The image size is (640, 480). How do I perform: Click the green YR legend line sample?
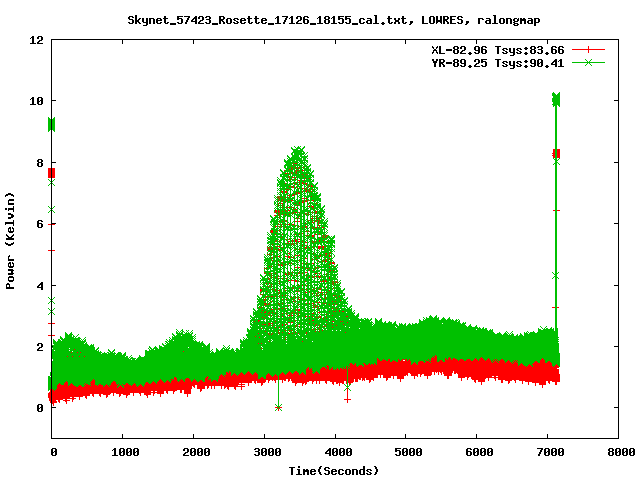point(588,62)
